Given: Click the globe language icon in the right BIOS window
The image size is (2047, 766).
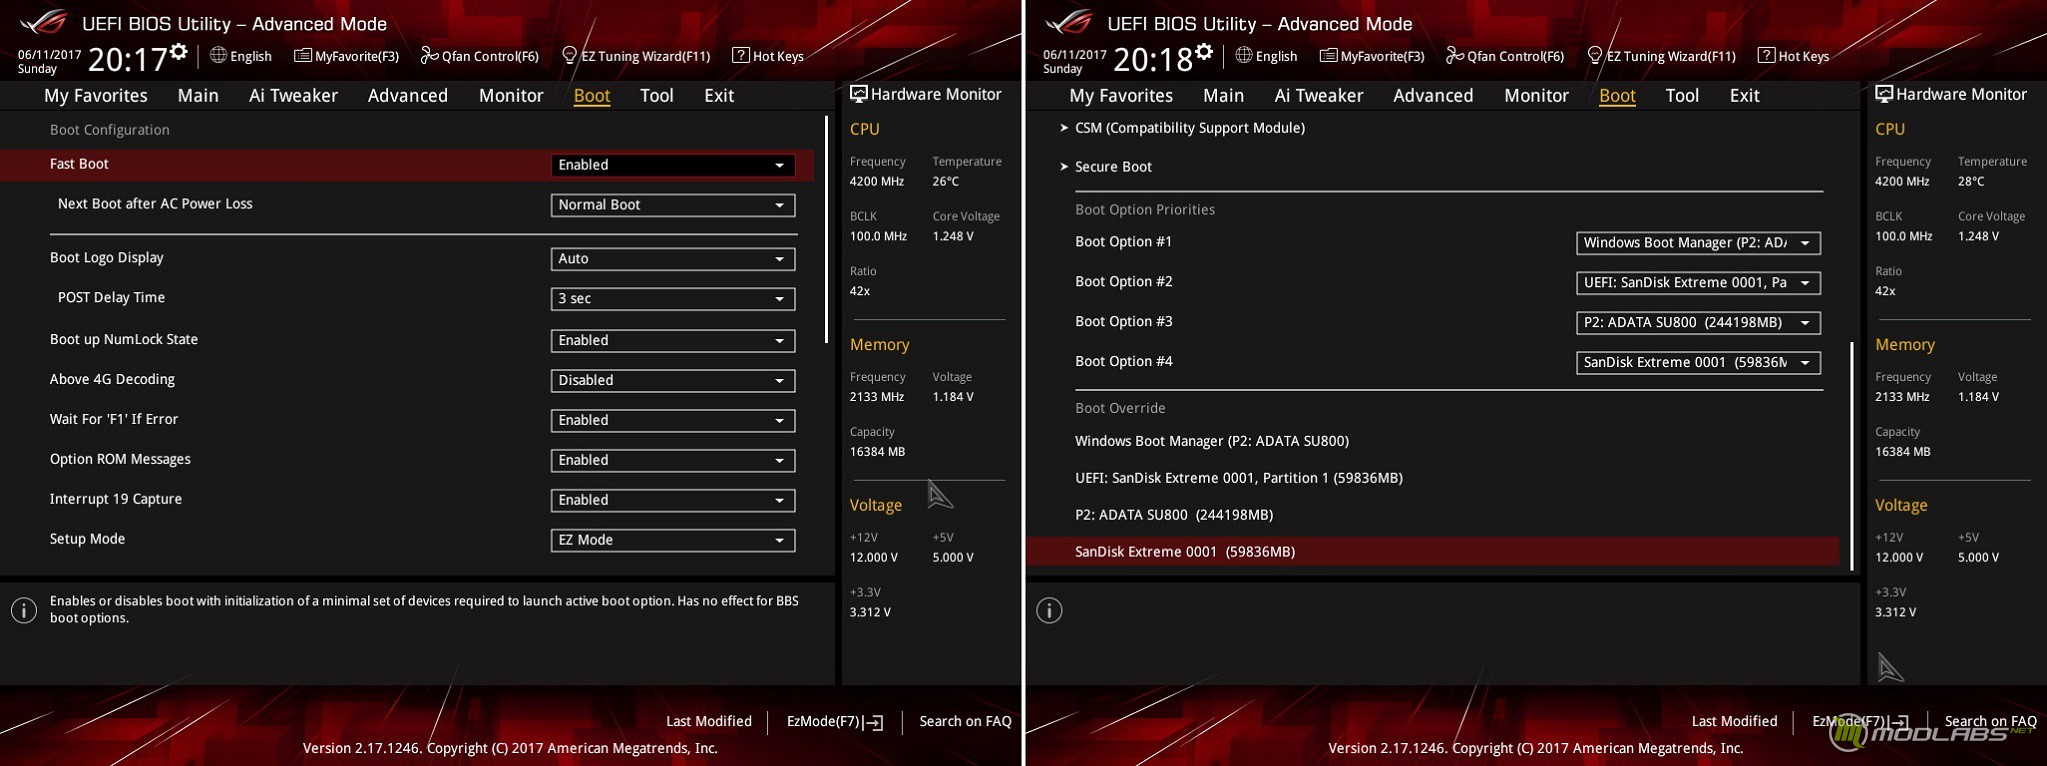Looking at the screenshot, I should 1244,55.
